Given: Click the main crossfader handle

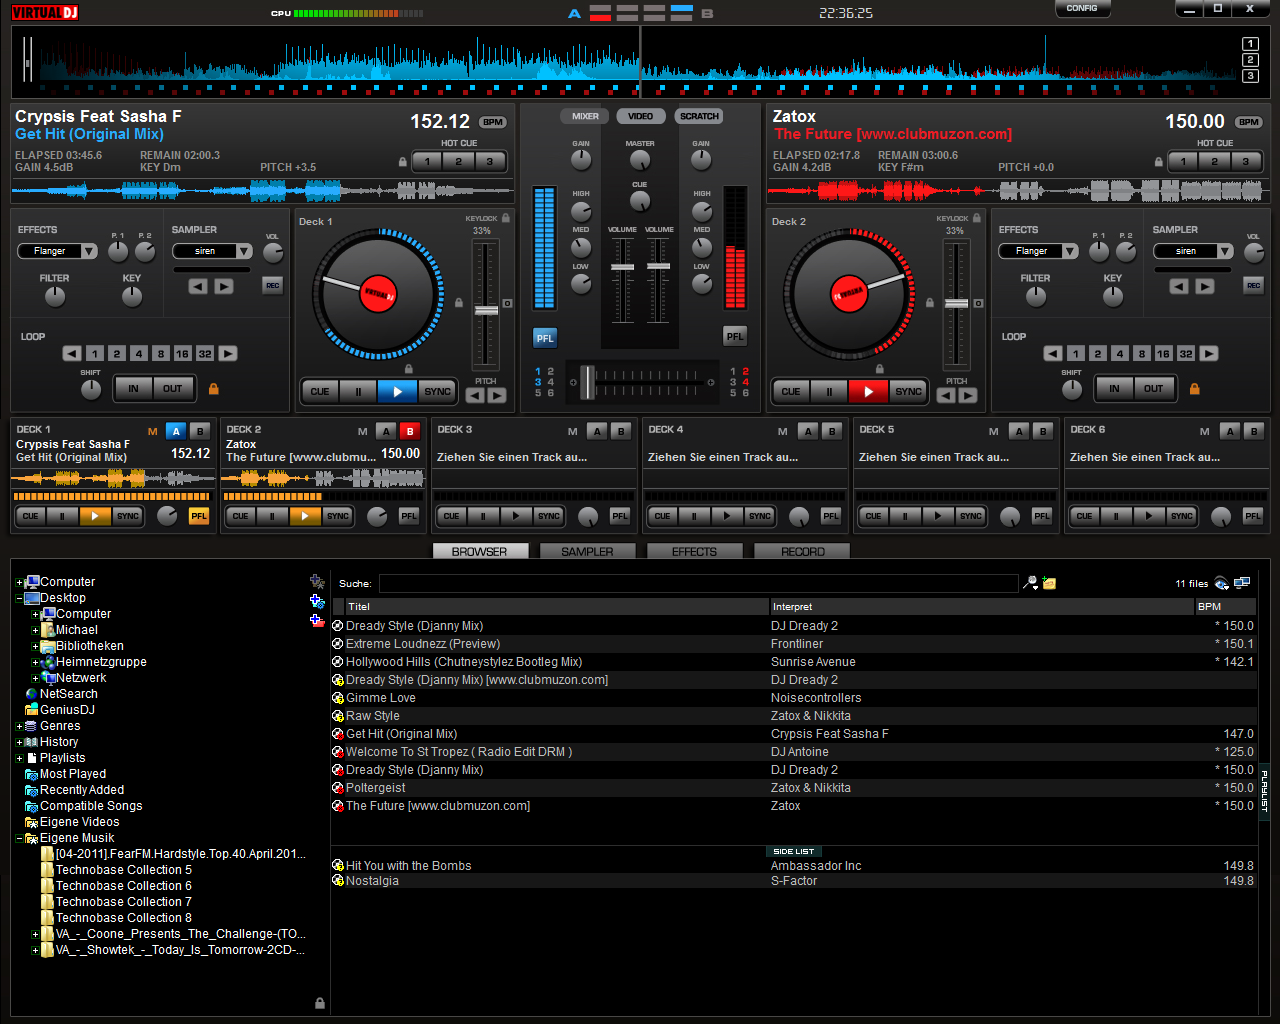Looking at the screenshot, I should [587, 382].
